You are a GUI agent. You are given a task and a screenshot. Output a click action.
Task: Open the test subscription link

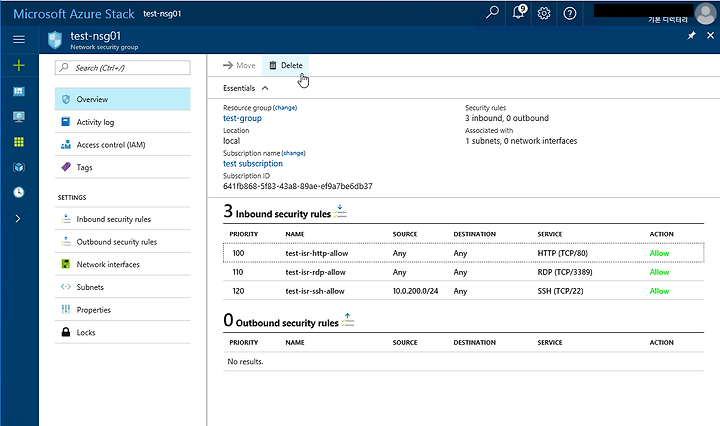click(253, 163)
